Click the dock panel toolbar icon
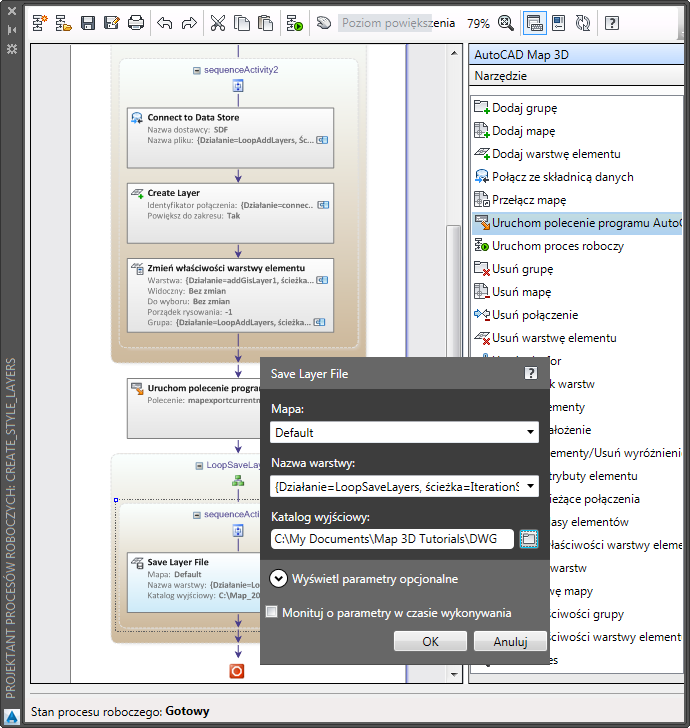690x728 pixels. (x=559, y=23)
